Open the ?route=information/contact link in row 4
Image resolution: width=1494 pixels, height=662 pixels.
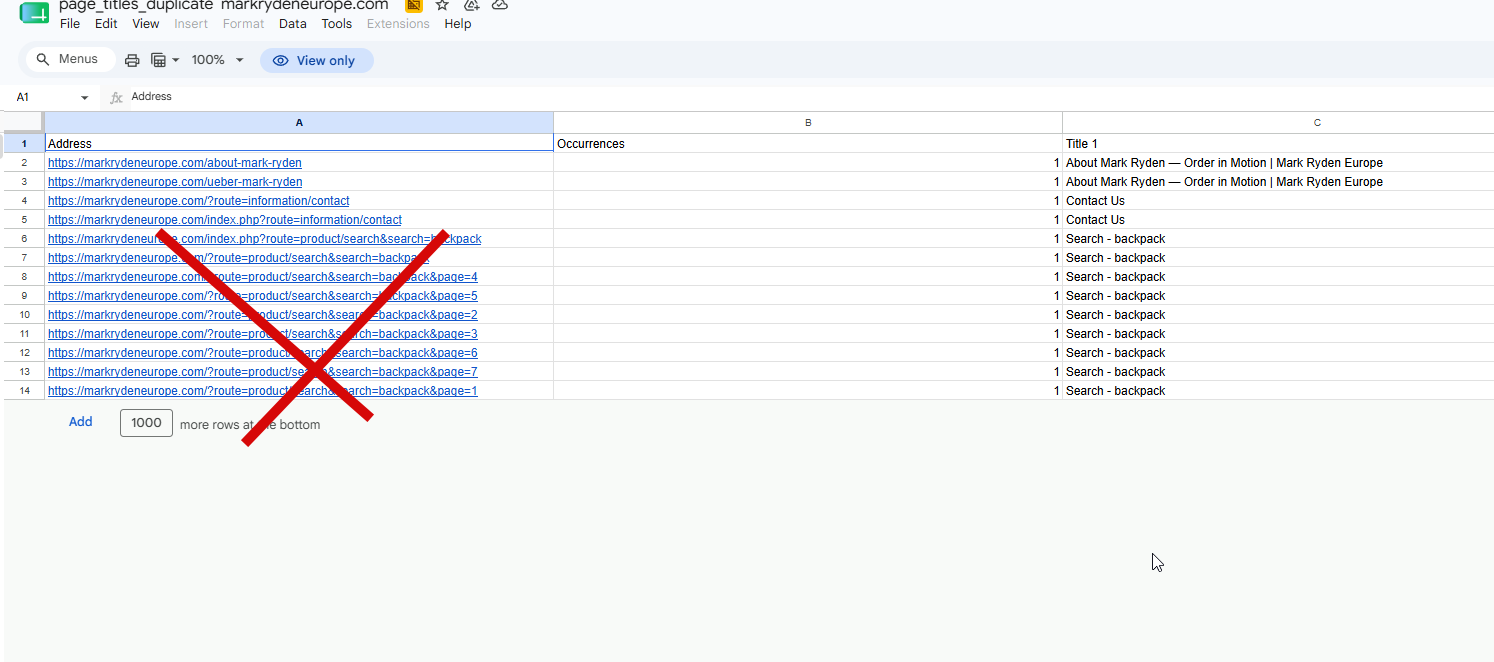click(x=199, y=201)
